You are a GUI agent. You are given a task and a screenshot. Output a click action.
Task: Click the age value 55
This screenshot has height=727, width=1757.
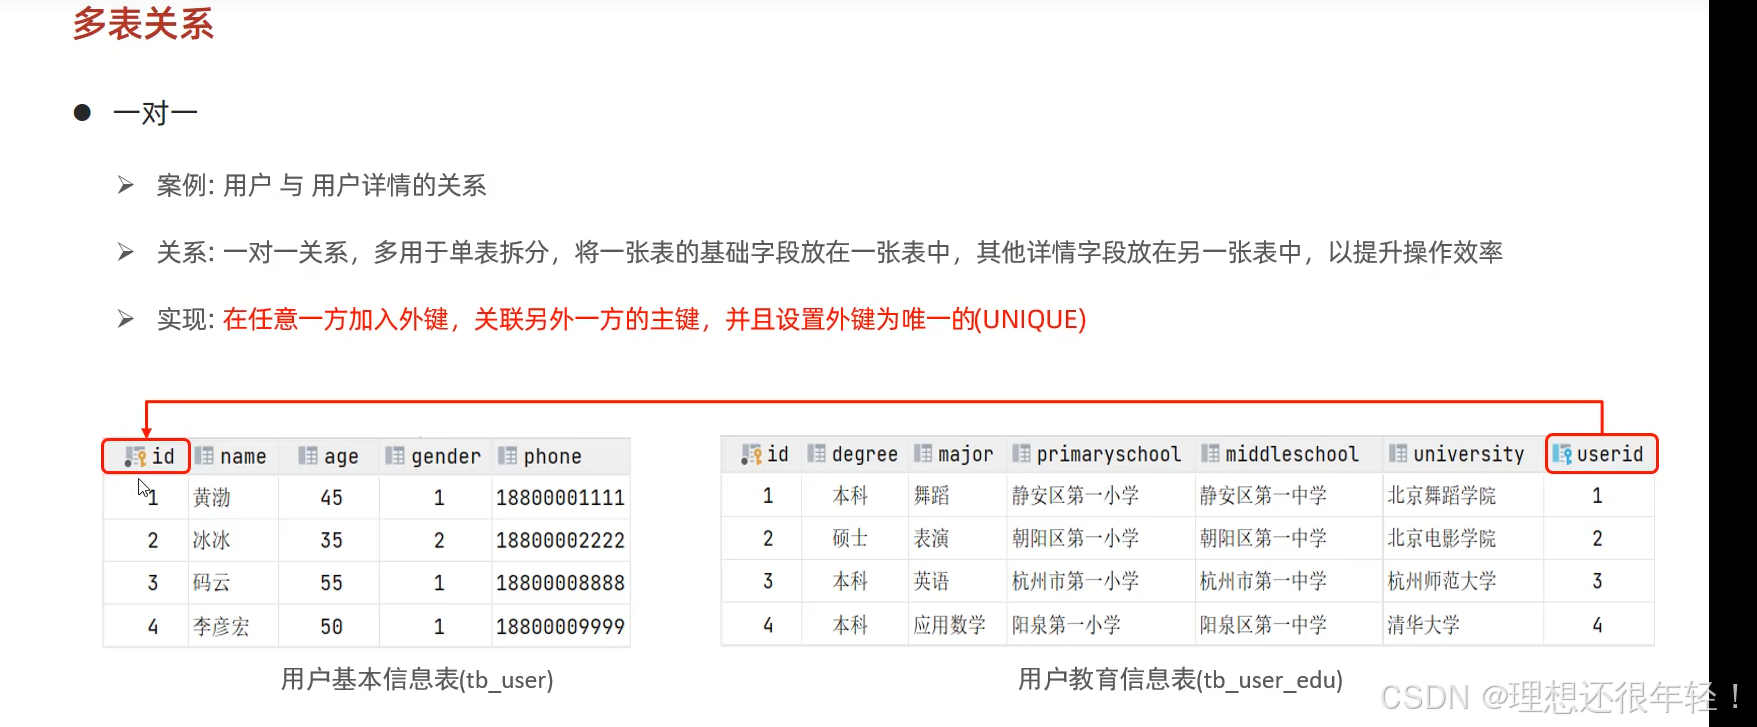(x=331, y=583)
